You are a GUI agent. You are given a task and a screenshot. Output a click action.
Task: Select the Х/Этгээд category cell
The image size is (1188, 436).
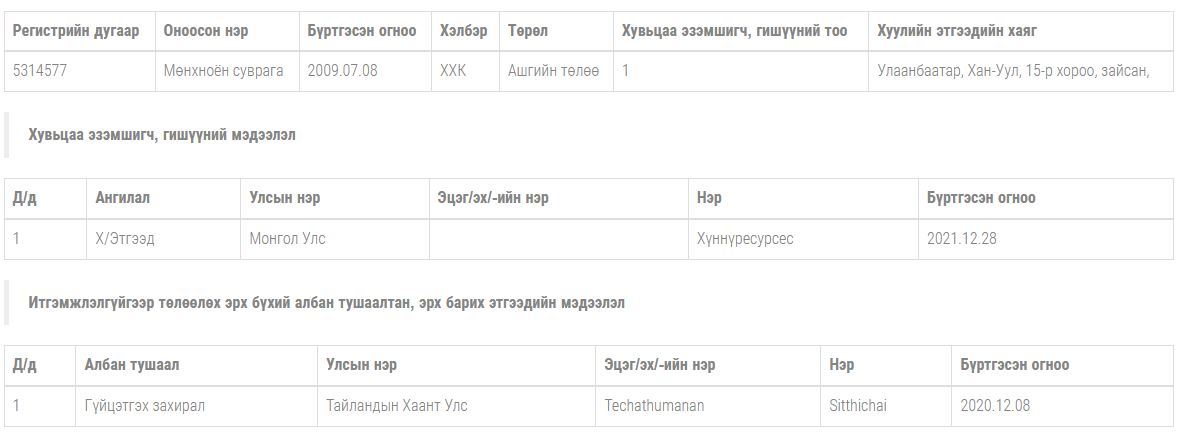point(164,239)
